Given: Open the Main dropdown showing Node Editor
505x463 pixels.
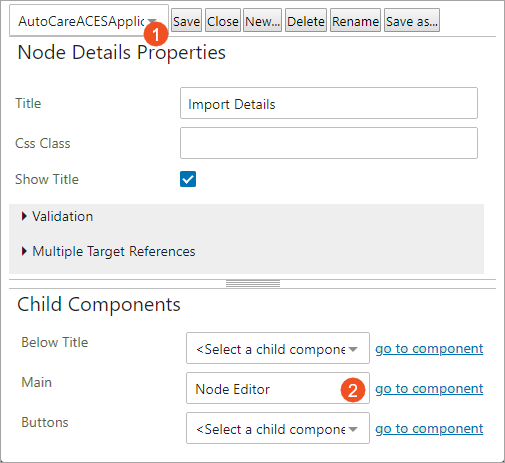Looking at the screenshot, I should pos(278,388).
